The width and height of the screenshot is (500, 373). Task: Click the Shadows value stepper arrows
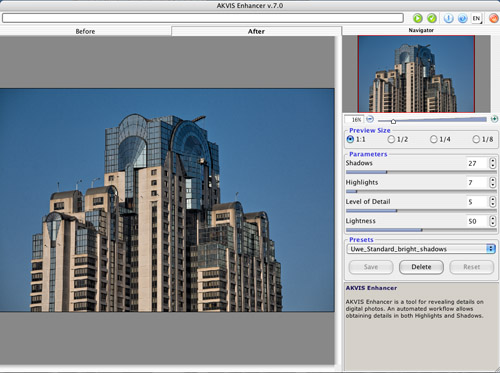tap(493, 163)
